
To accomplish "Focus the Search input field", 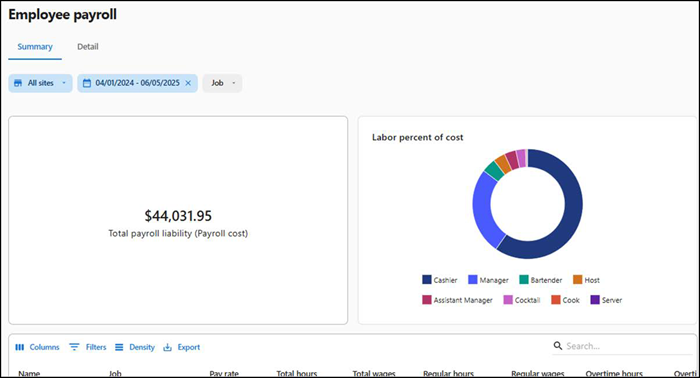I will coord(622,346).
